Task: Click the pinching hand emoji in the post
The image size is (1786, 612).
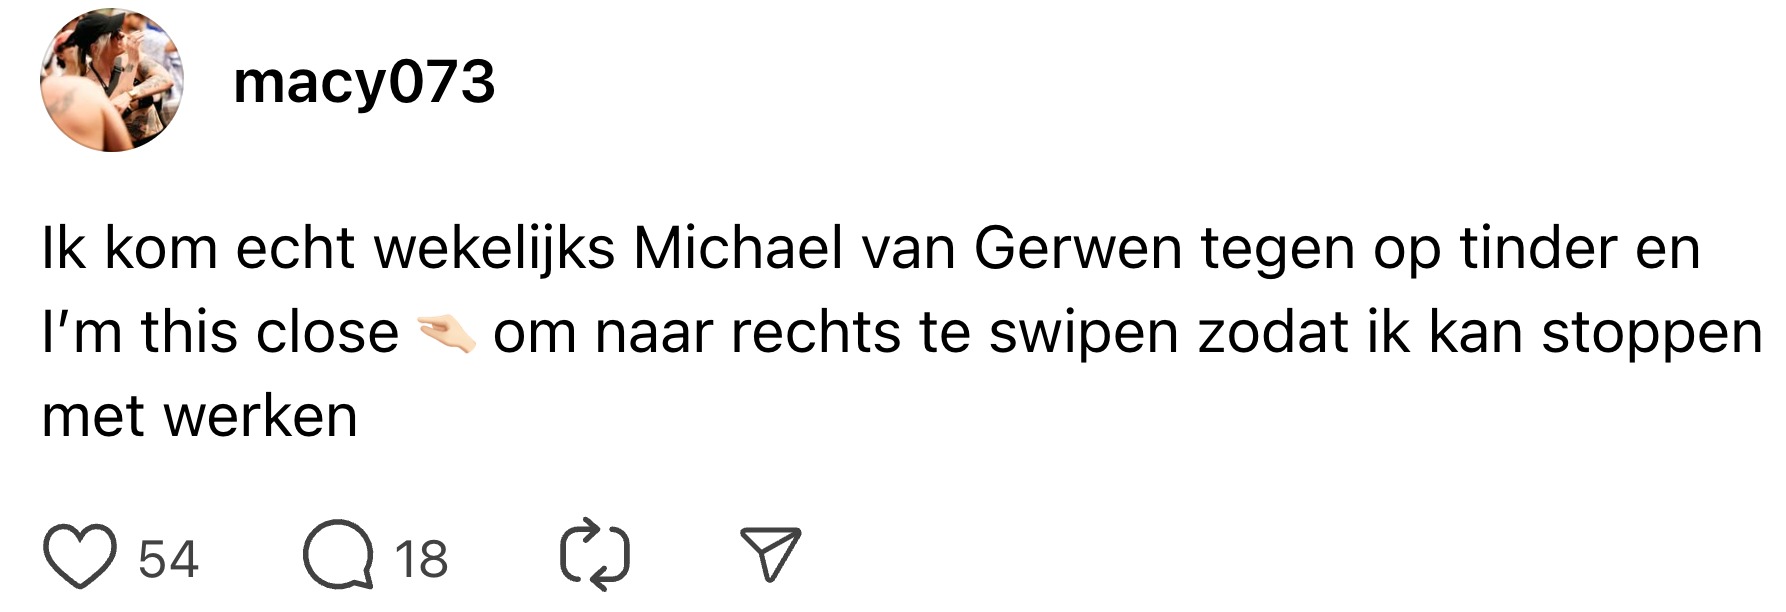Action: pos(446,333)
